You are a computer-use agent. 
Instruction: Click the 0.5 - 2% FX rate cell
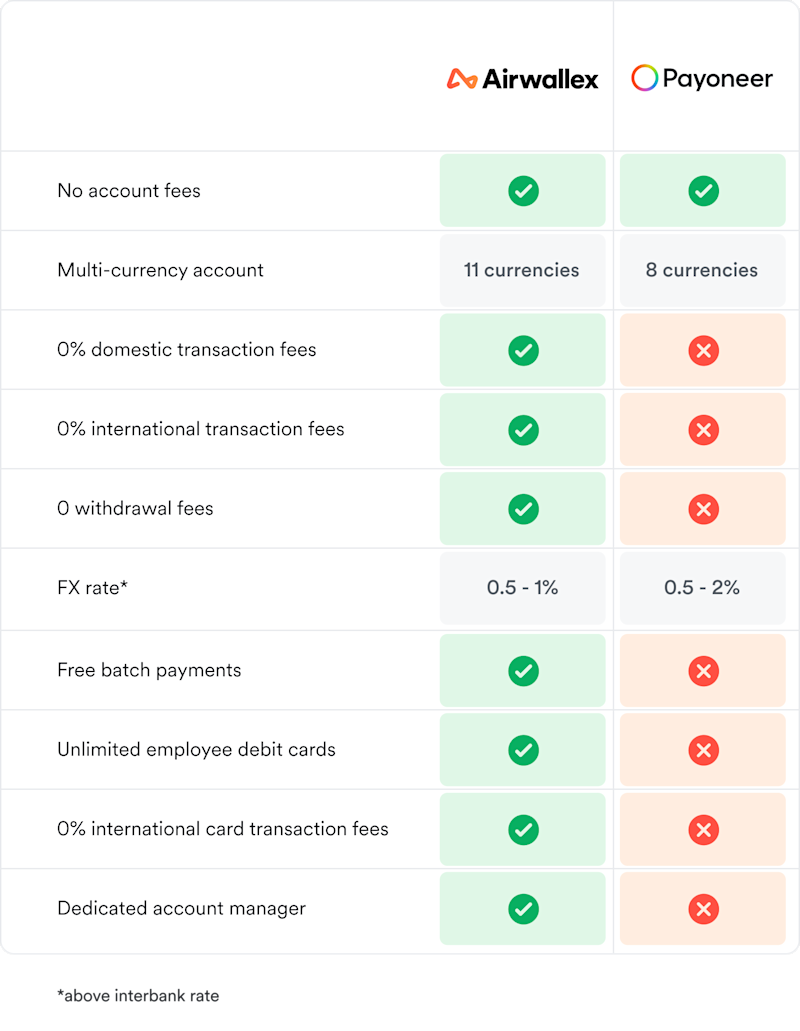tap(703, 588)
